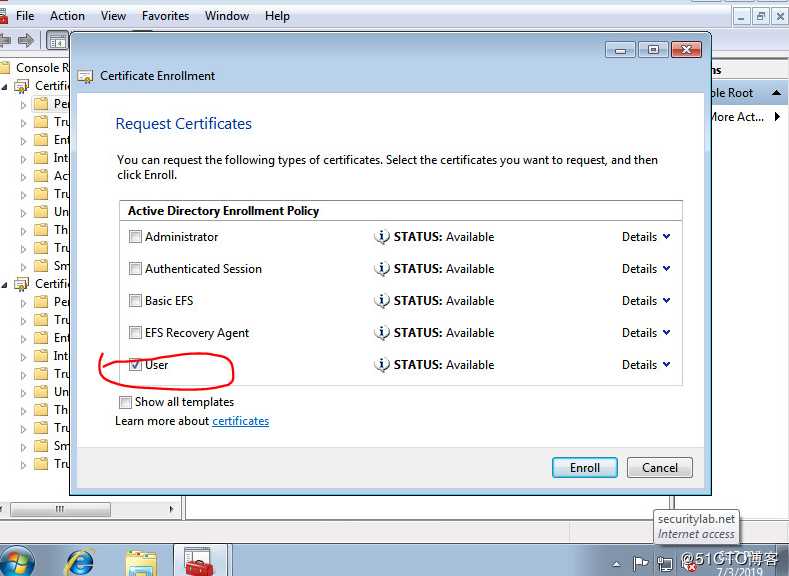Open the Favorites menu
The image size is (789, 576).
[x=166, y=16]
